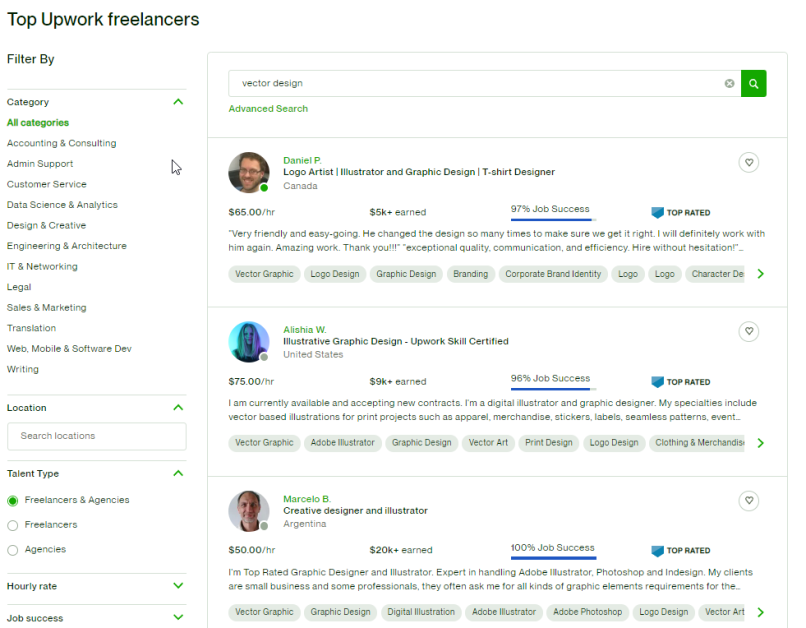
Task: Expand the Hourly rate filter
Action: (x=178, y=586)
